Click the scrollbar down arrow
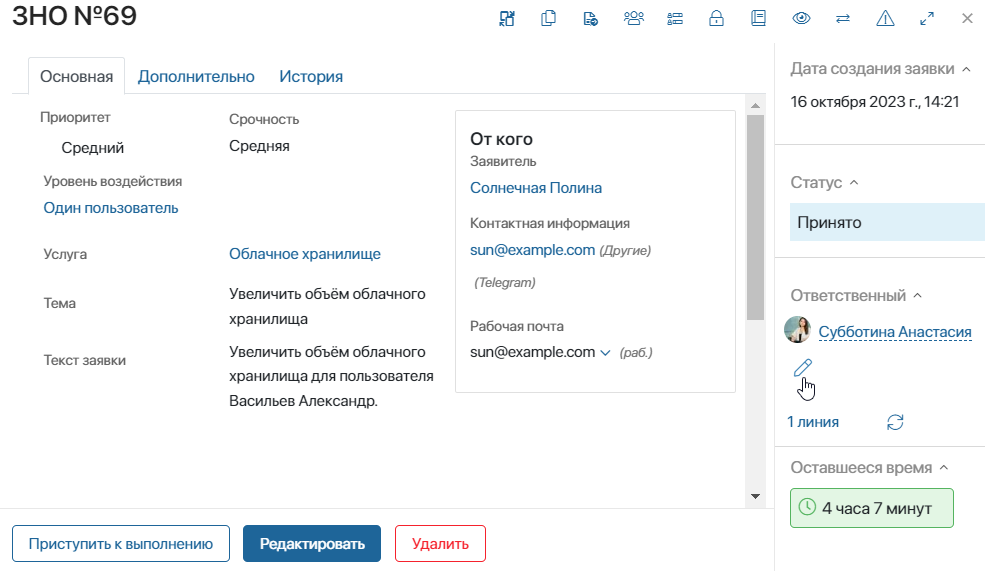 755,496
